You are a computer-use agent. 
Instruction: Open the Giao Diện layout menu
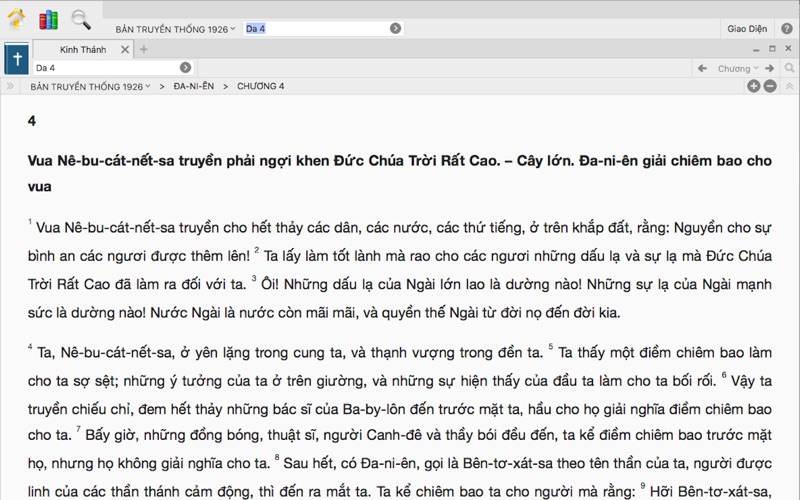tap(747, 29)
